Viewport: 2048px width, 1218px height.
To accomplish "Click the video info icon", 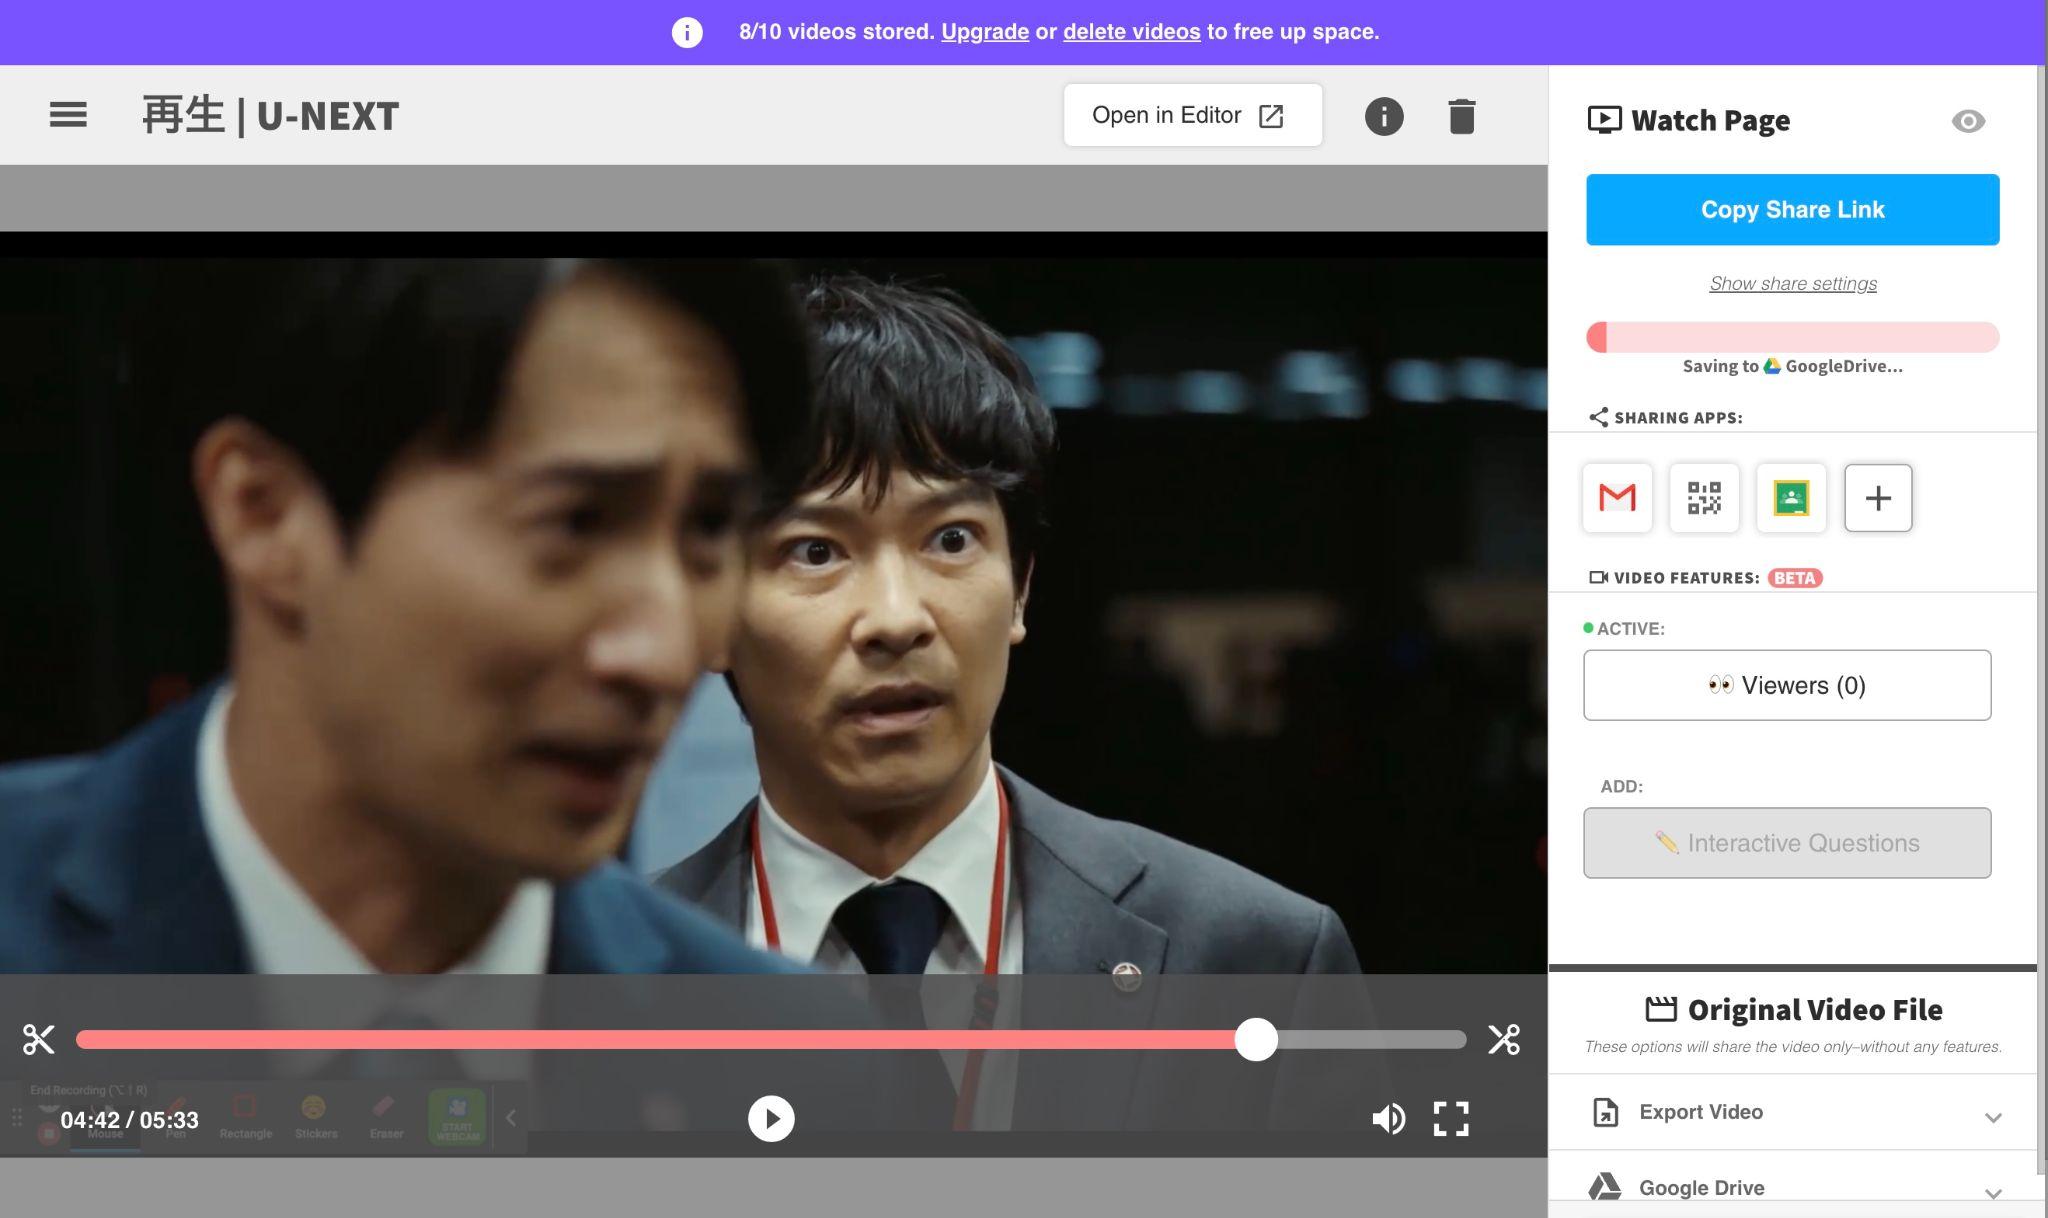I will click(x=1384, y=116).
